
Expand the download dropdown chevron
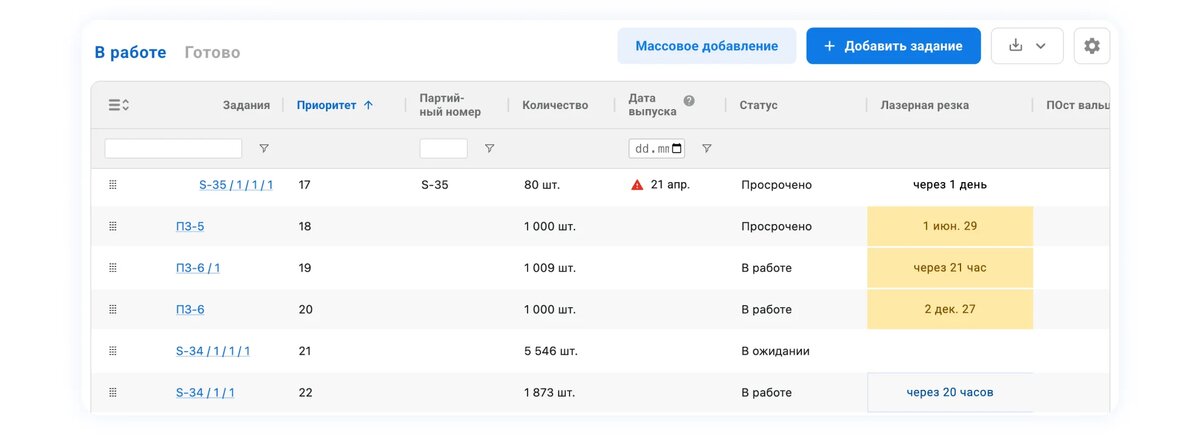pos(1041,46)
